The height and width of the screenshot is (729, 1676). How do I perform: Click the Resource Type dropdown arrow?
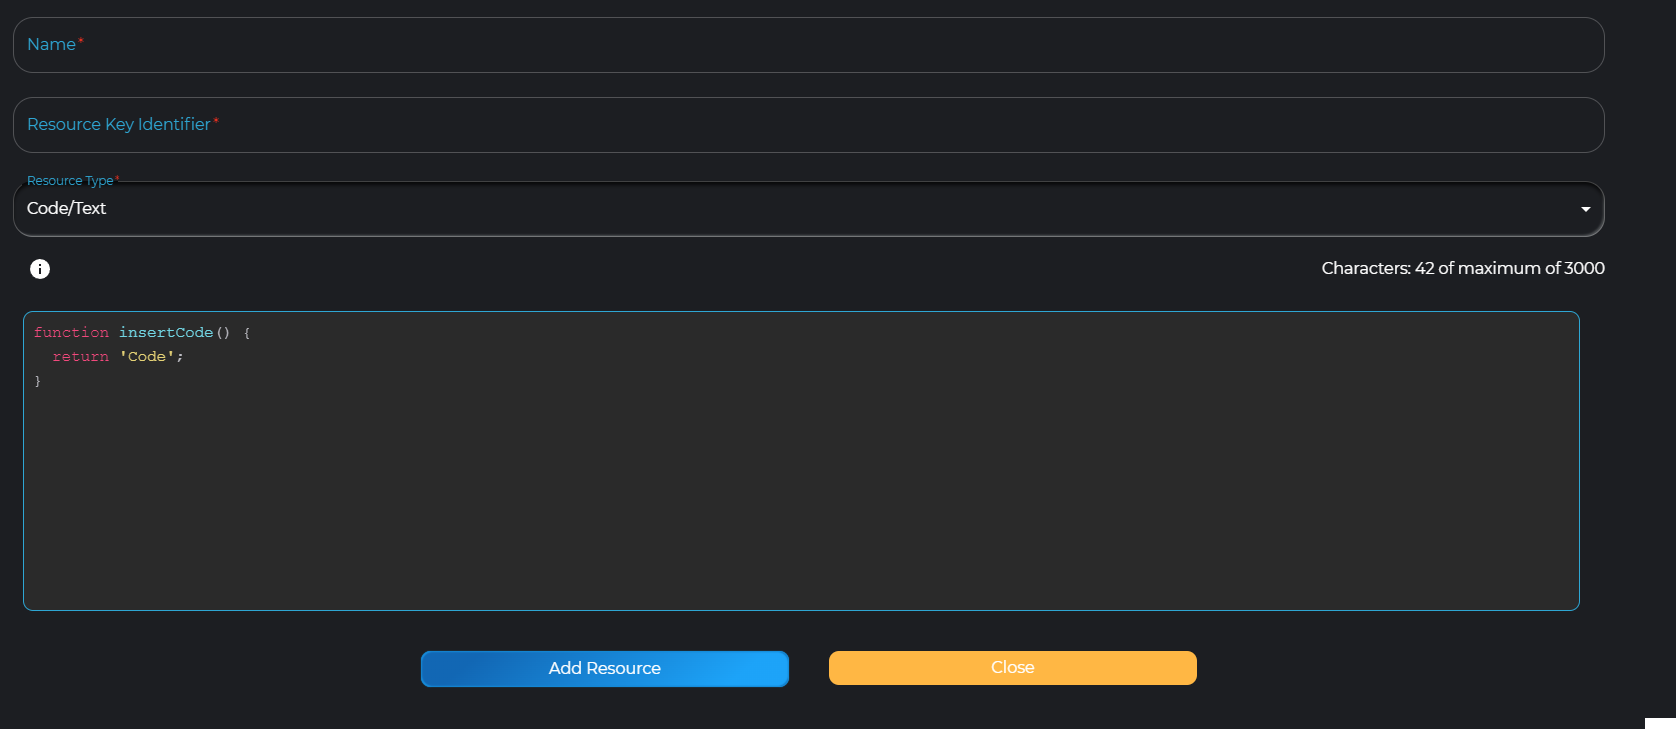[x=1585, y=209]
